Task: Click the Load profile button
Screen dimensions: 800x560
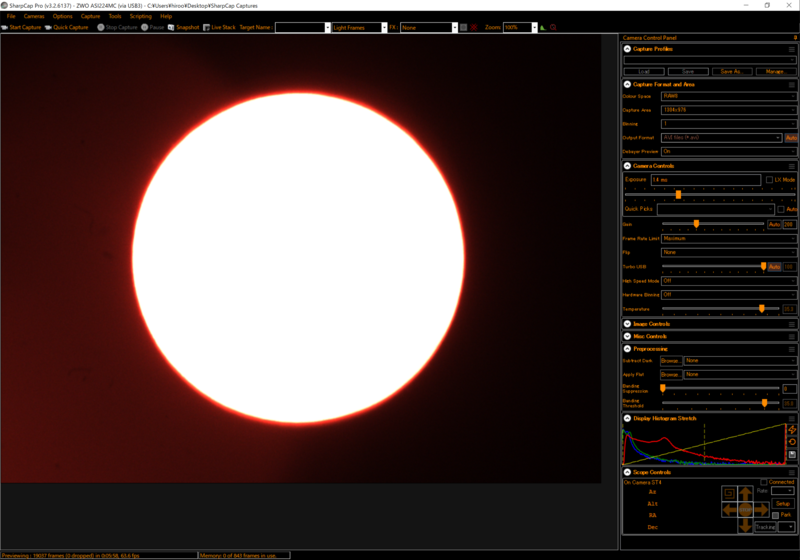Action: (x=644, y=71)
